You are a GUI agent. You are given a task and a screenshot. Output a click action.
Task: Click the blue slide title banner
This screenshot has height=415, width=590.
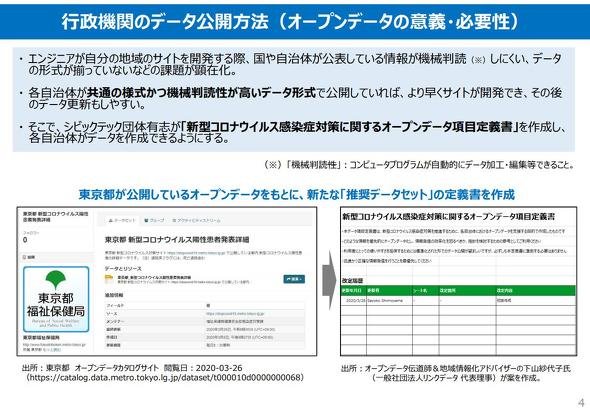[295, 21]
